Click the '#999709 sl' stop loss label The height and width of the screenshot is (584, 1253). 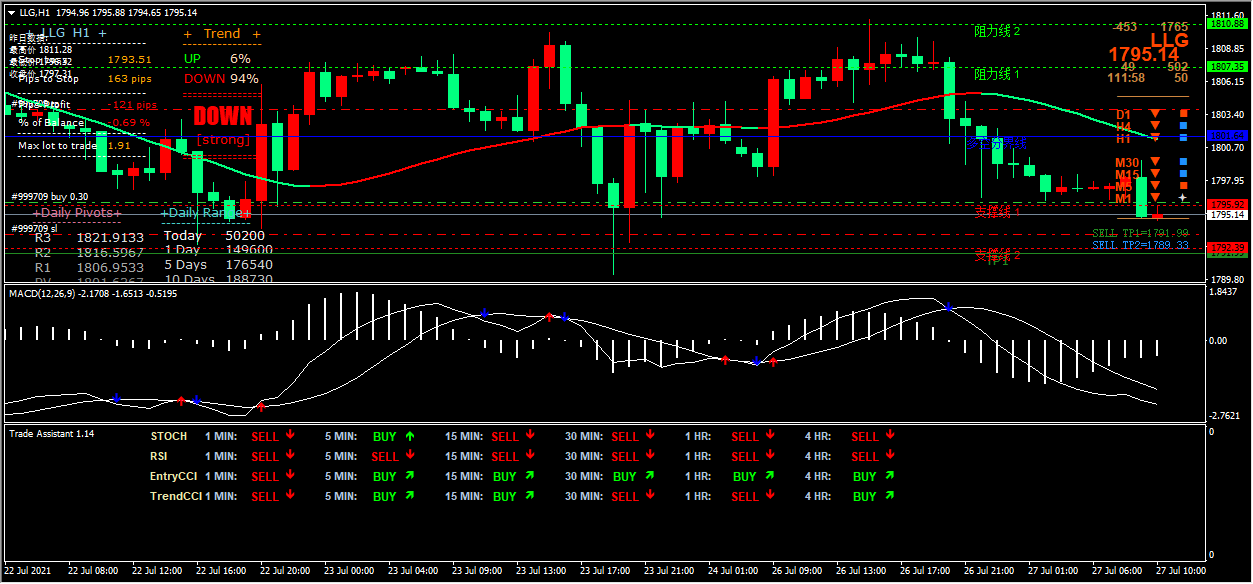coord(35,229)
